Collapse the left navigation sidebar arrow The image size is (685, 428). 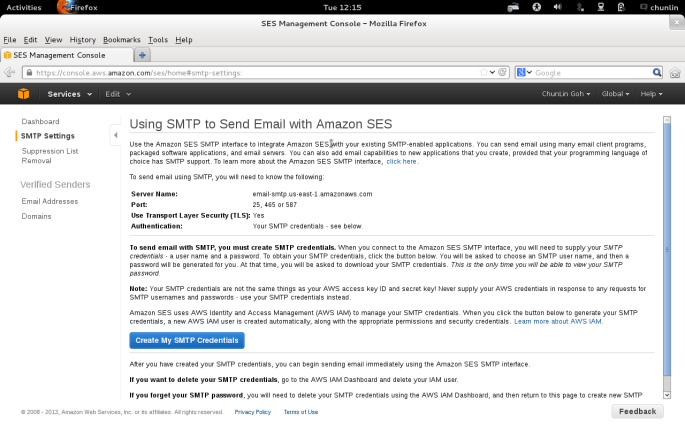pos(115,135)
